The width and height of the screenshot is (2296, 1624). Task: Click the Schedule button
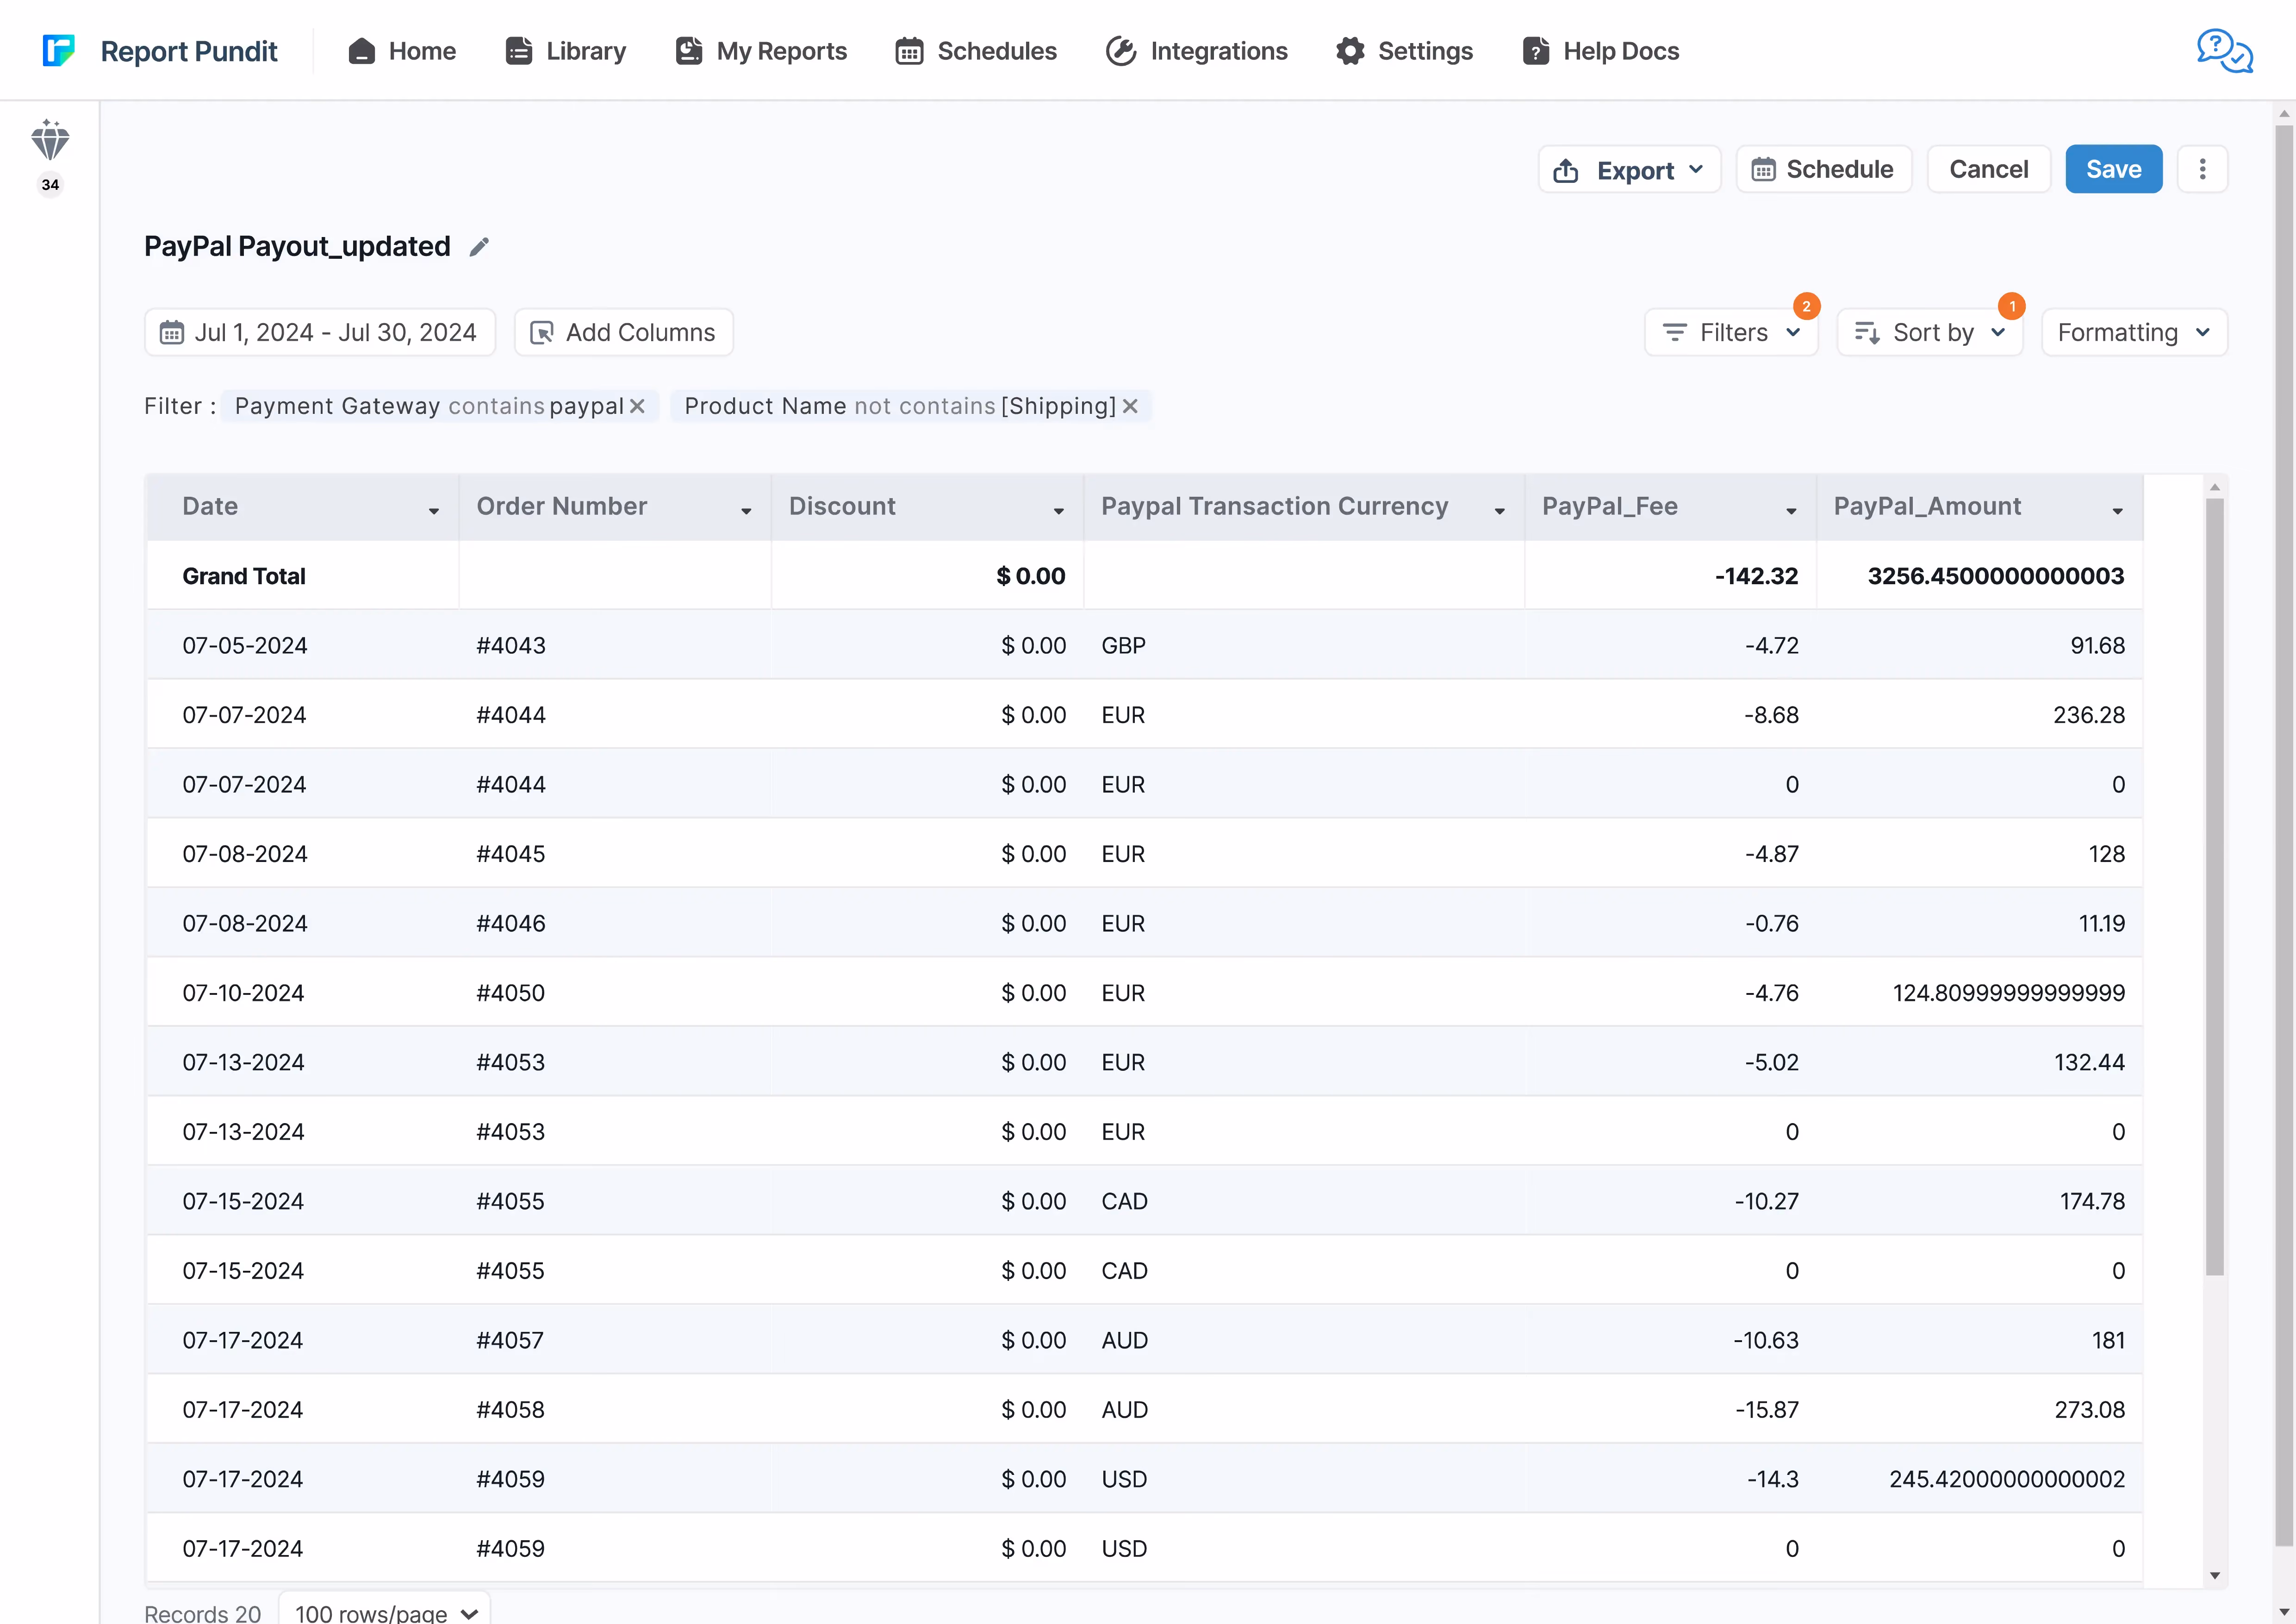tap(1824, 169)
